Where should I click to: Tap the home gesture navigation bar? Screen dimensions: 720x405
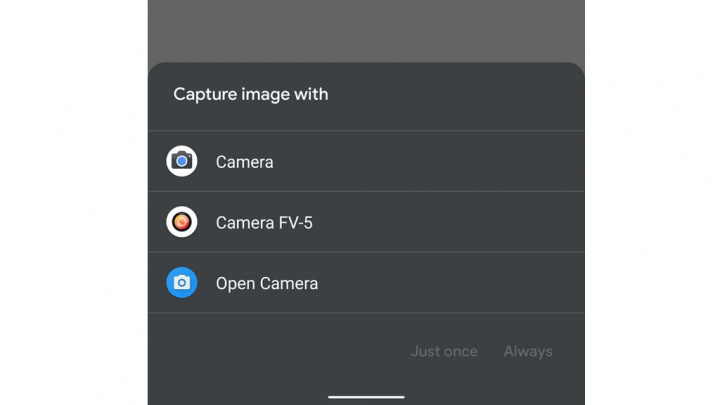point(366,397)
